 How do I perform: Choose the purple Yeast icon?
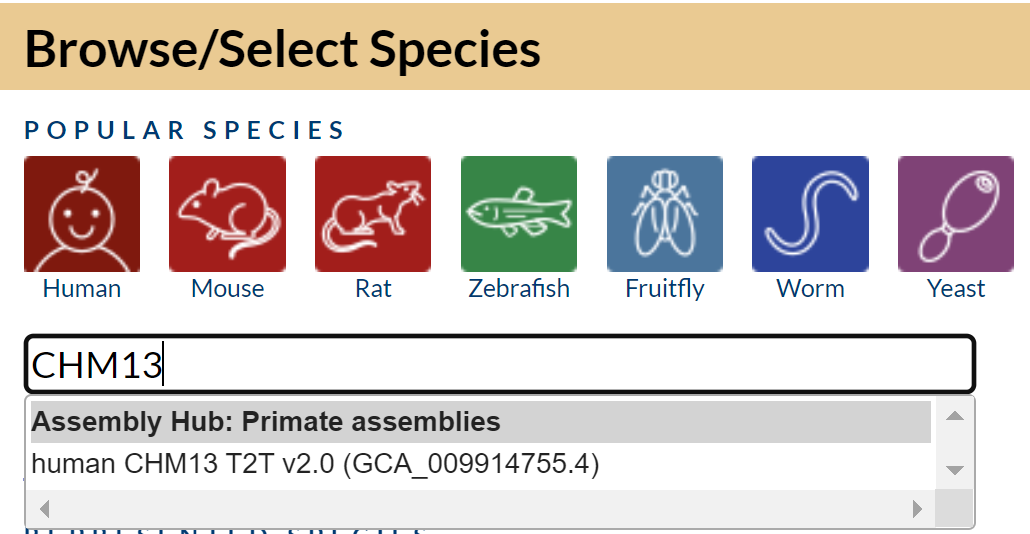tap(956, 214)
